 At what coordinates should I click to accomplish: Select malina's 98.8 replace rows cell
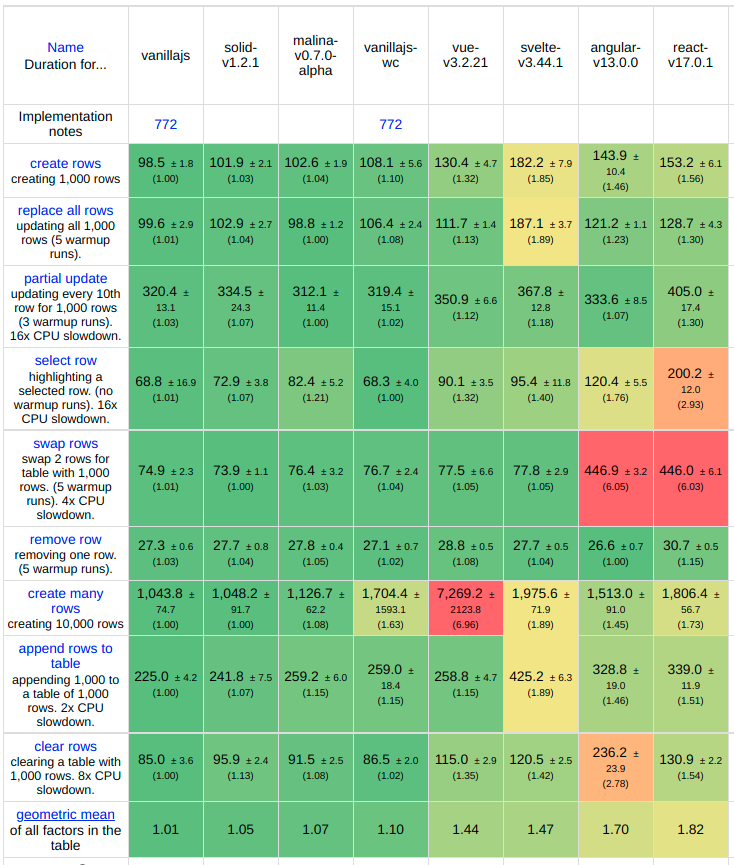click(315, 232)
